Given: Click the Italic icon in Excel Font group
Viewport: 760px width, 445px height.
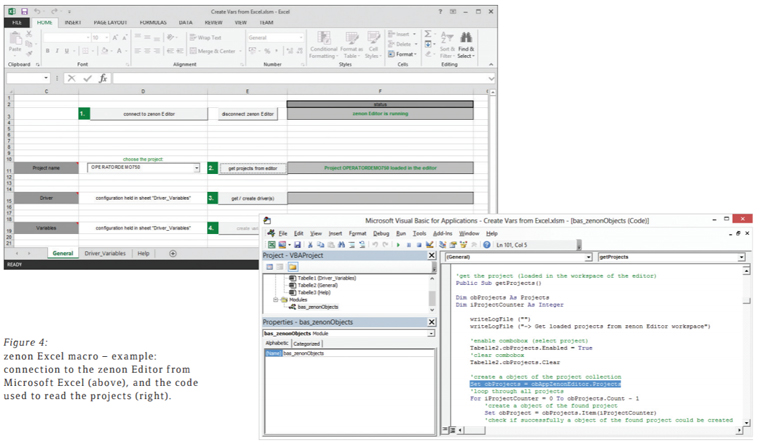Looking at the screenshot, I should pos(57,51).
